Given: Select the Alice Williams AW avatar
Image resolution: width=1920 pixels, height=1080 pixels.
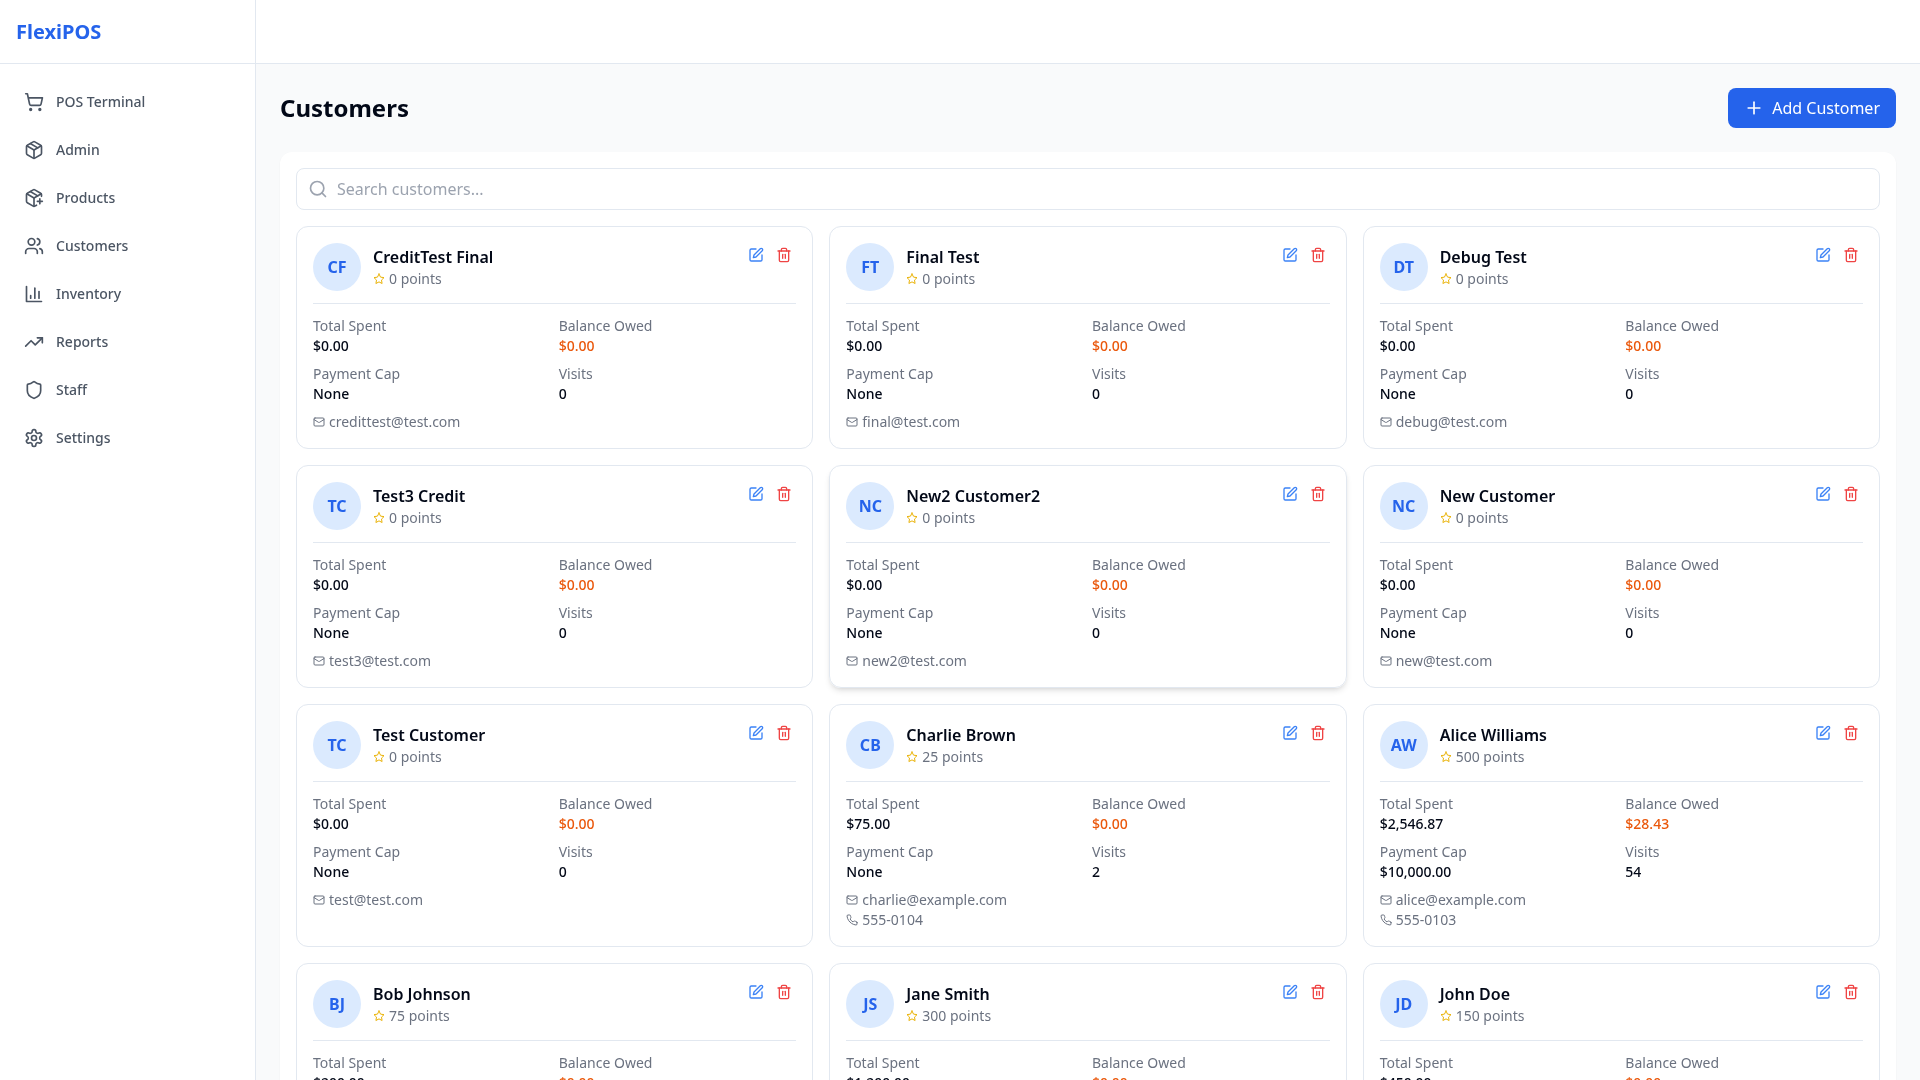Looking at the screenshot, I should pyautogui.click(x=1403, y=745).
